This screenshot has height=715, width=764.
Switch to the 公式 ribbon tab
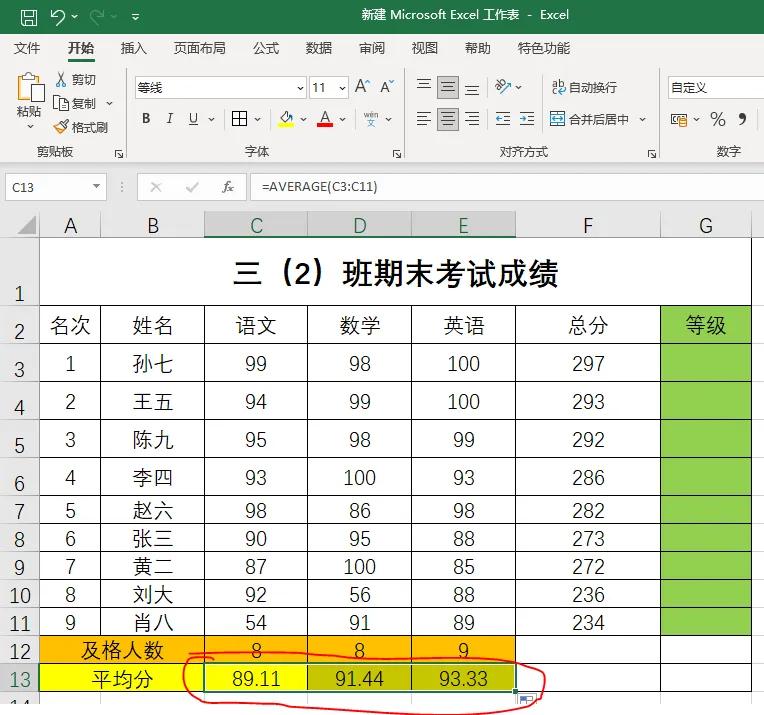pos(266,48)
